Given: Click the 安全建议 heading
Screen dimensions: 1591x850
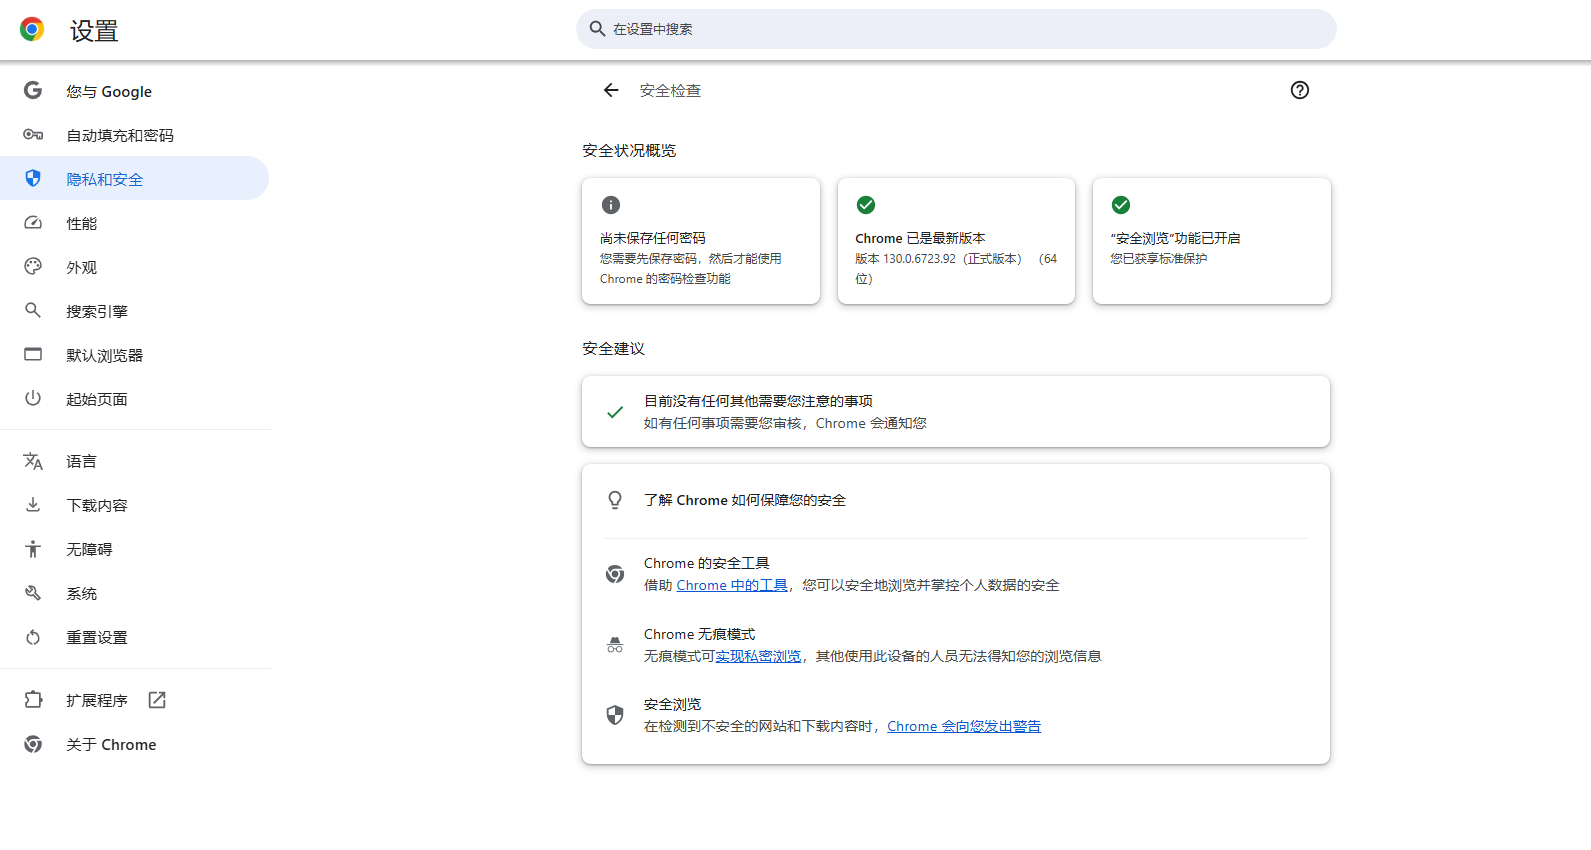Looking at the screenshot, I should (x=613, y=348).
